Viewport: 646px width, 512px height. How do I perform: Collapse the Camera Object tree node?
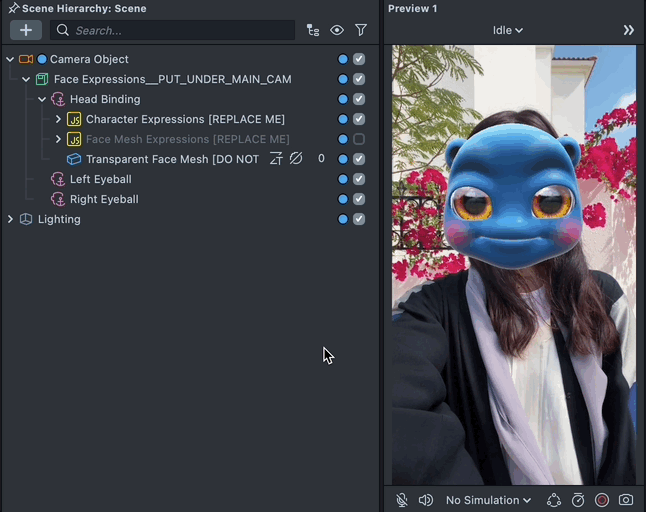coord(10,59)
